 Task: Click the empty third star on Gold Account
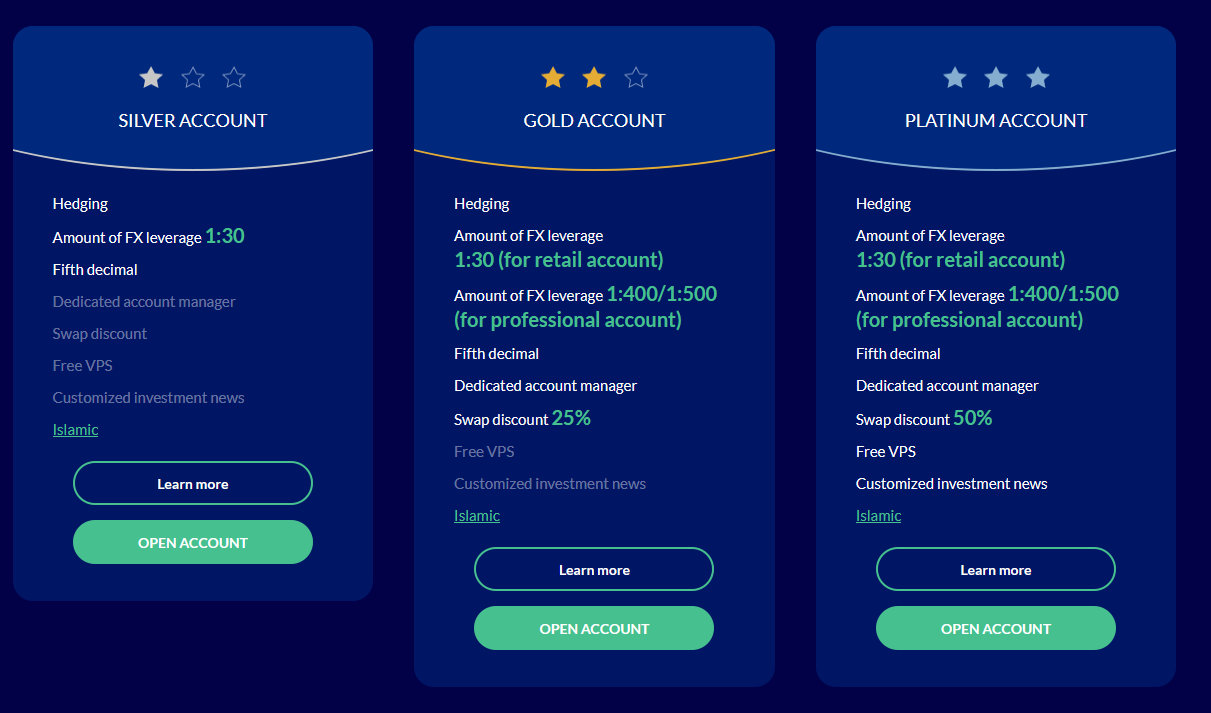(x=636, y=77)
